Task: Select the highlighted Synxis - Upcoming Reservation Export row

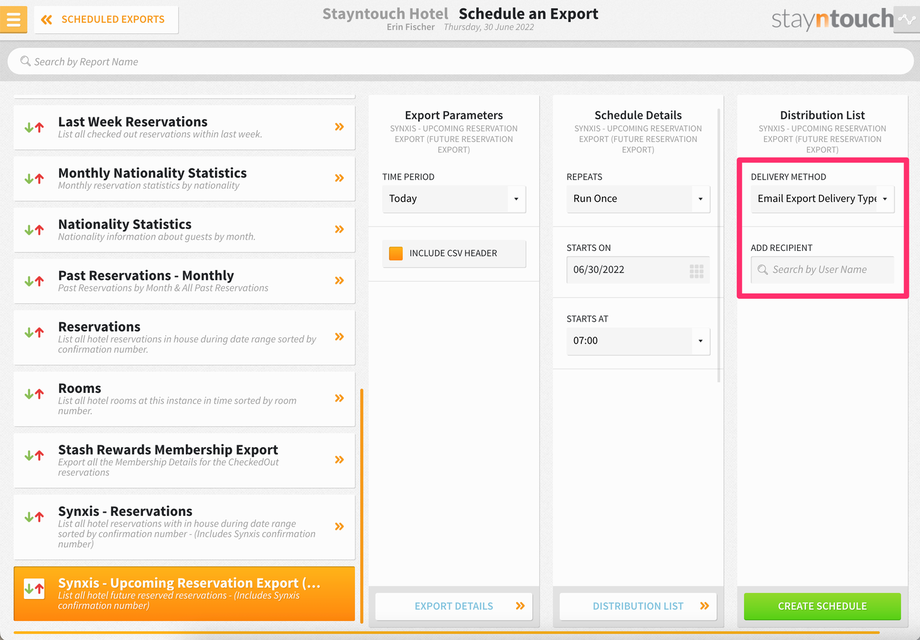Action: coord(184,593)
